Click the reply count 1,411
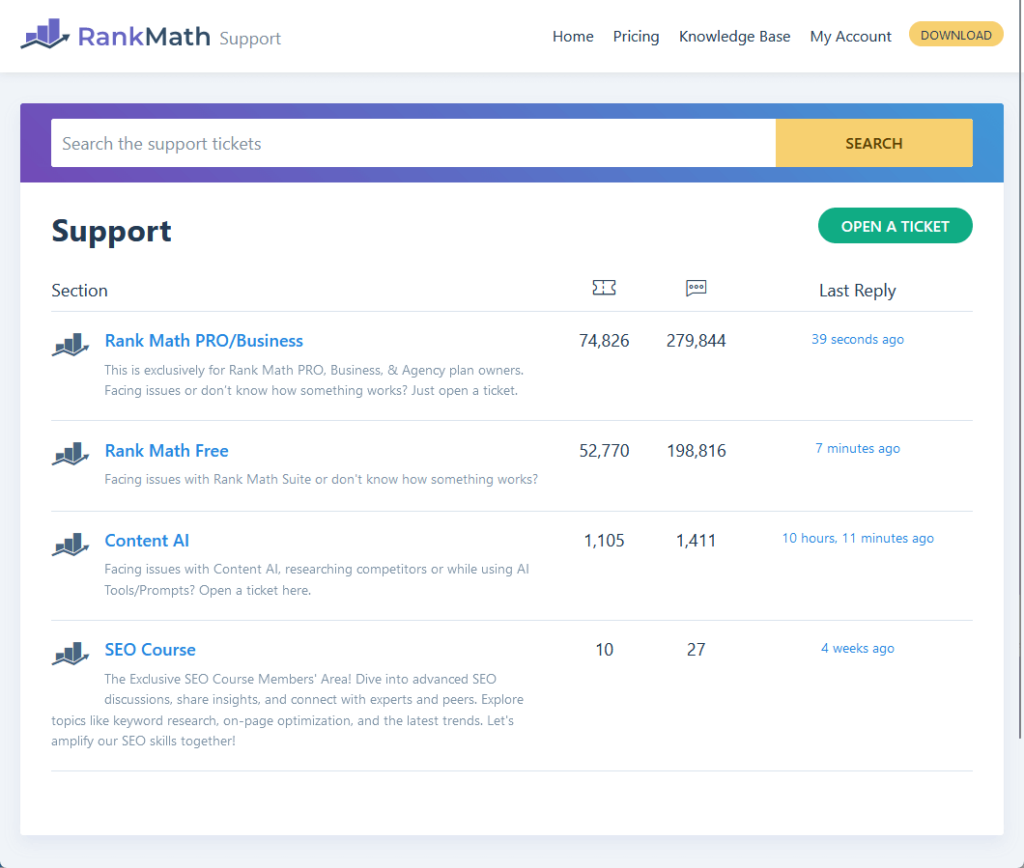 coord(696,541)
